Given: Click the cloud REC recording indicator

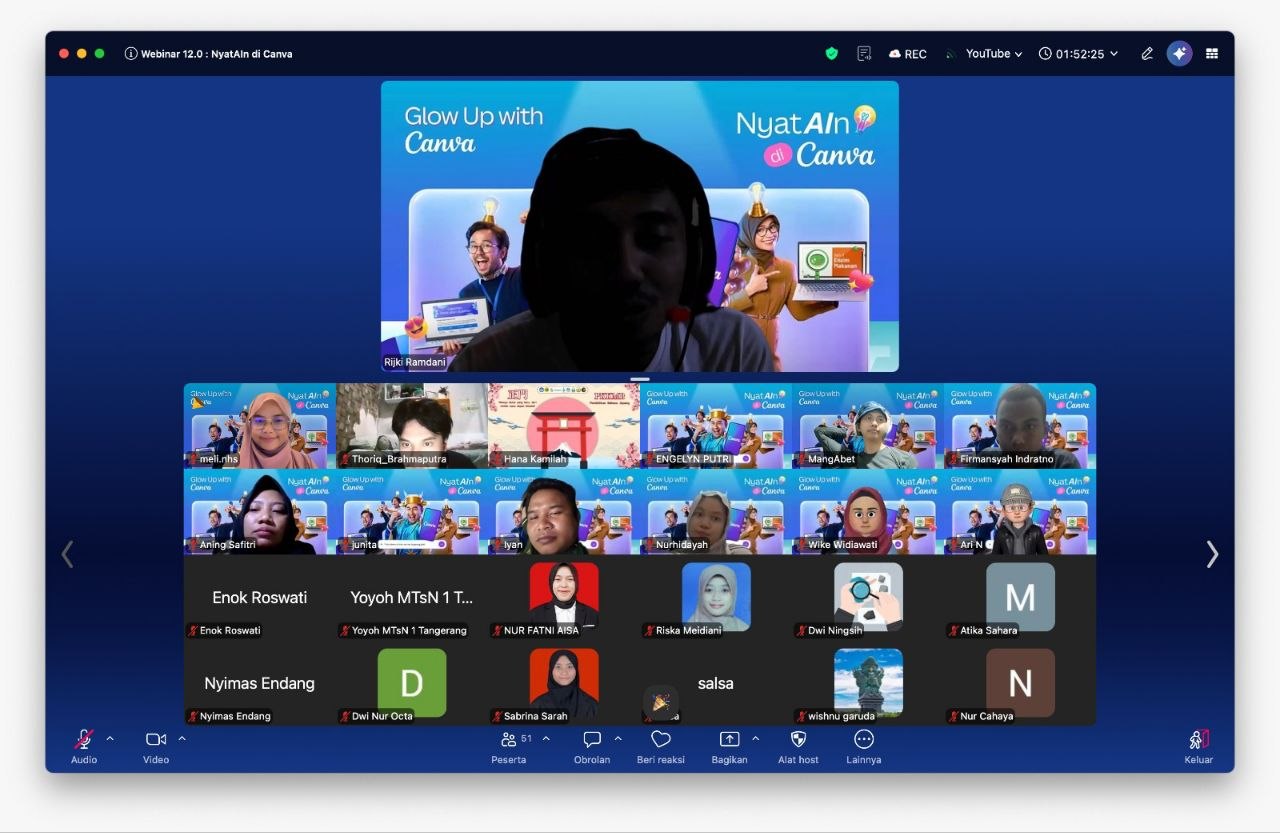Looking at the screenshot, I should [907, 54].
